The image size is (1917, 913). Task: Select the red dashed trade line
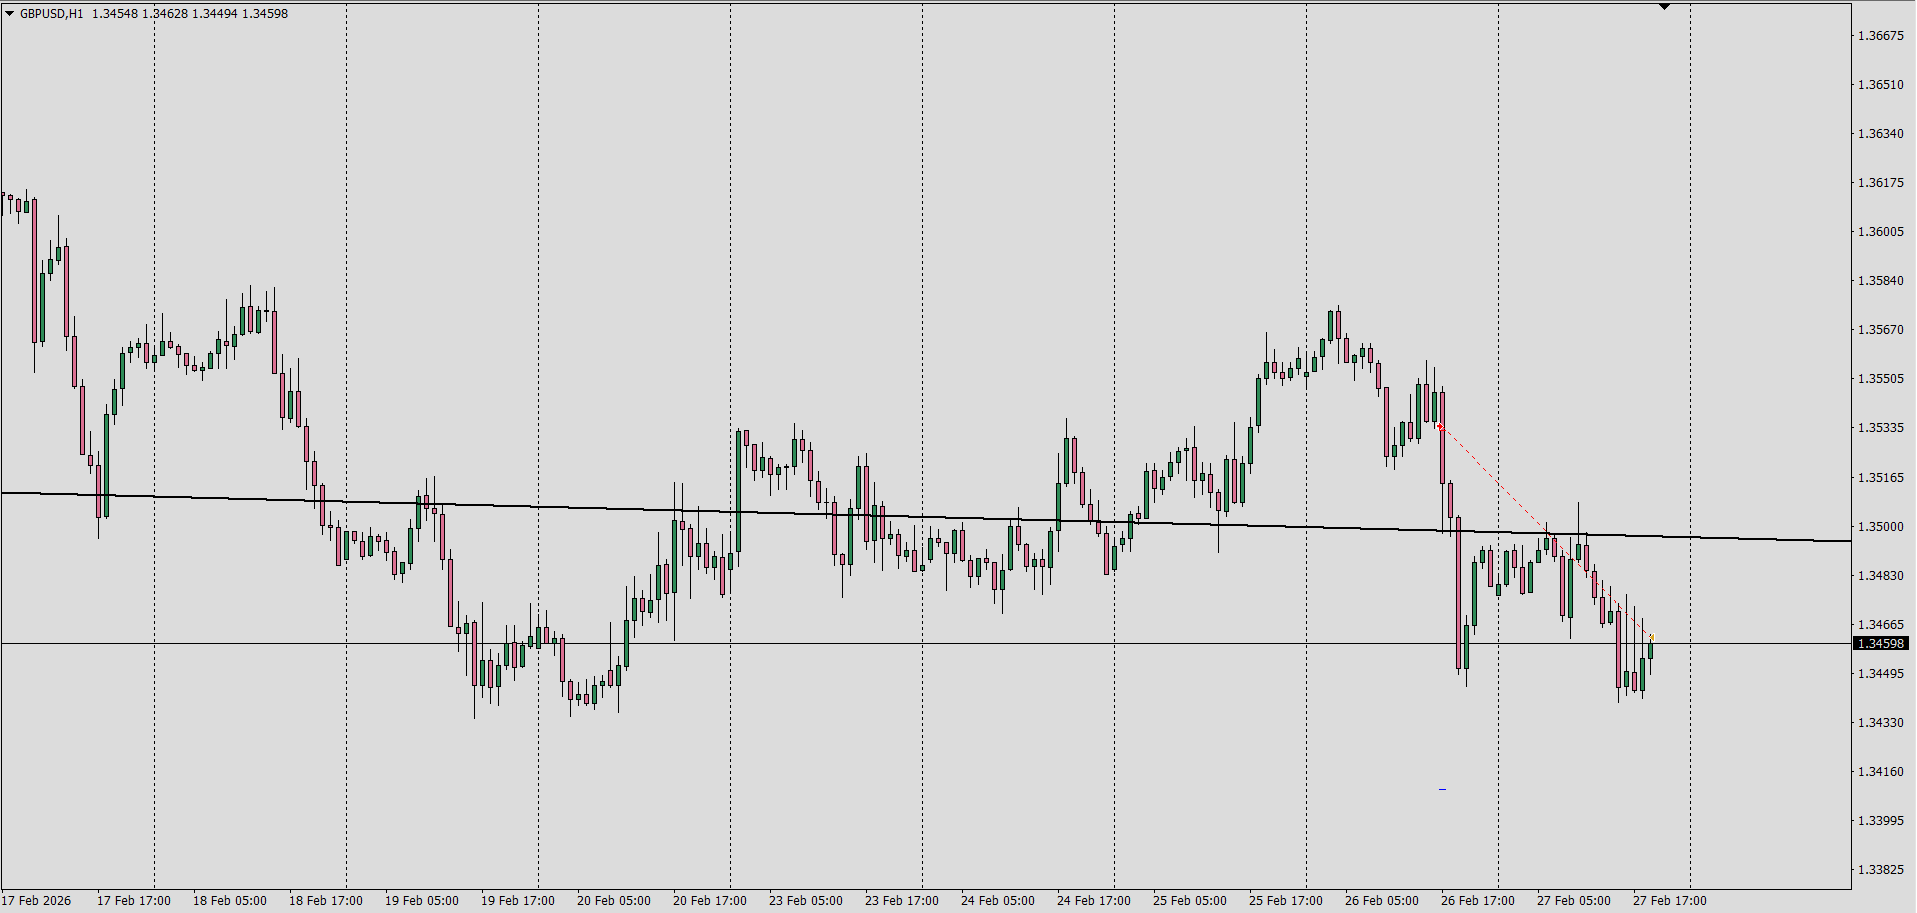point(1545,532)
